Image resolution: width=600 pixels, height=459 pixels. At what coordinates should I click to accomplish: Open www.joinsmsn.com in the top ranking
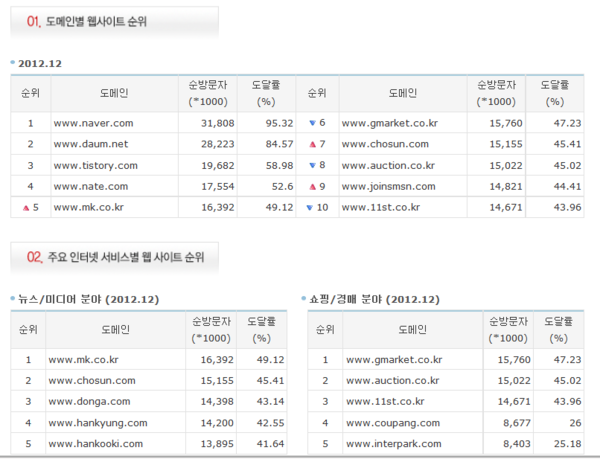pyautogui.click(x=388, y=186)
